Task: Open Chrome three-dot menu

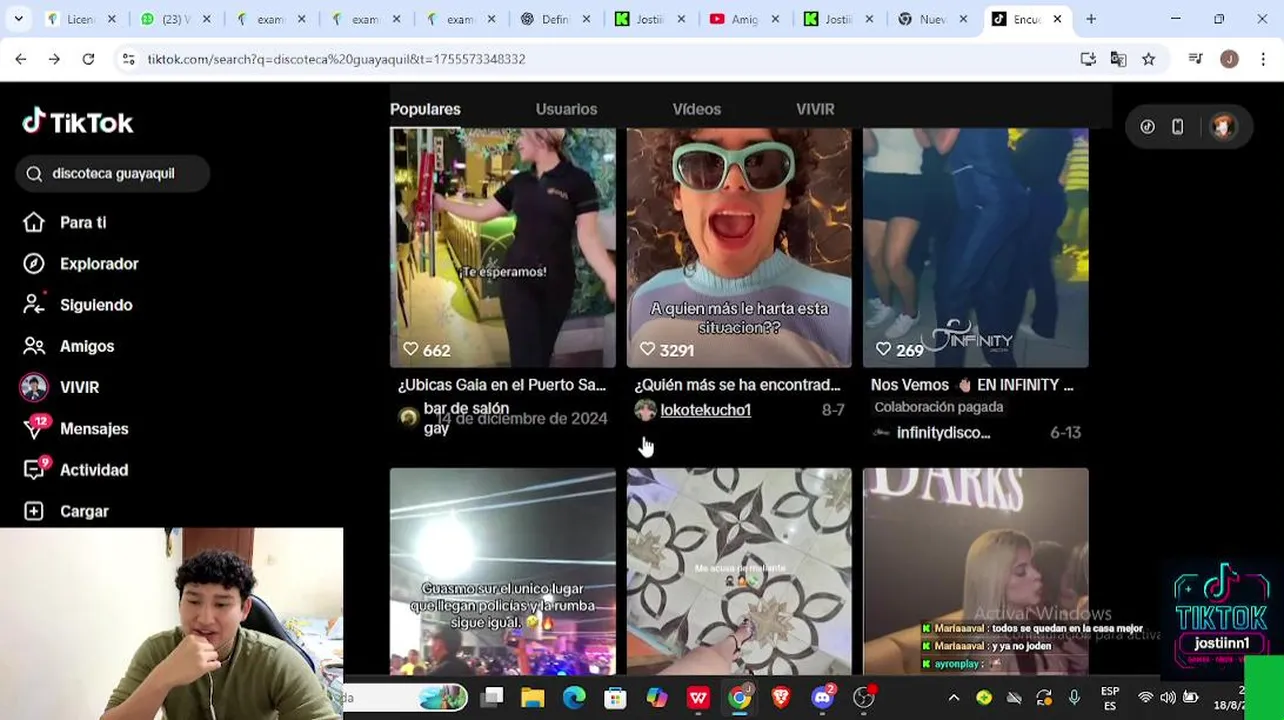Action: pos(1263,59)
